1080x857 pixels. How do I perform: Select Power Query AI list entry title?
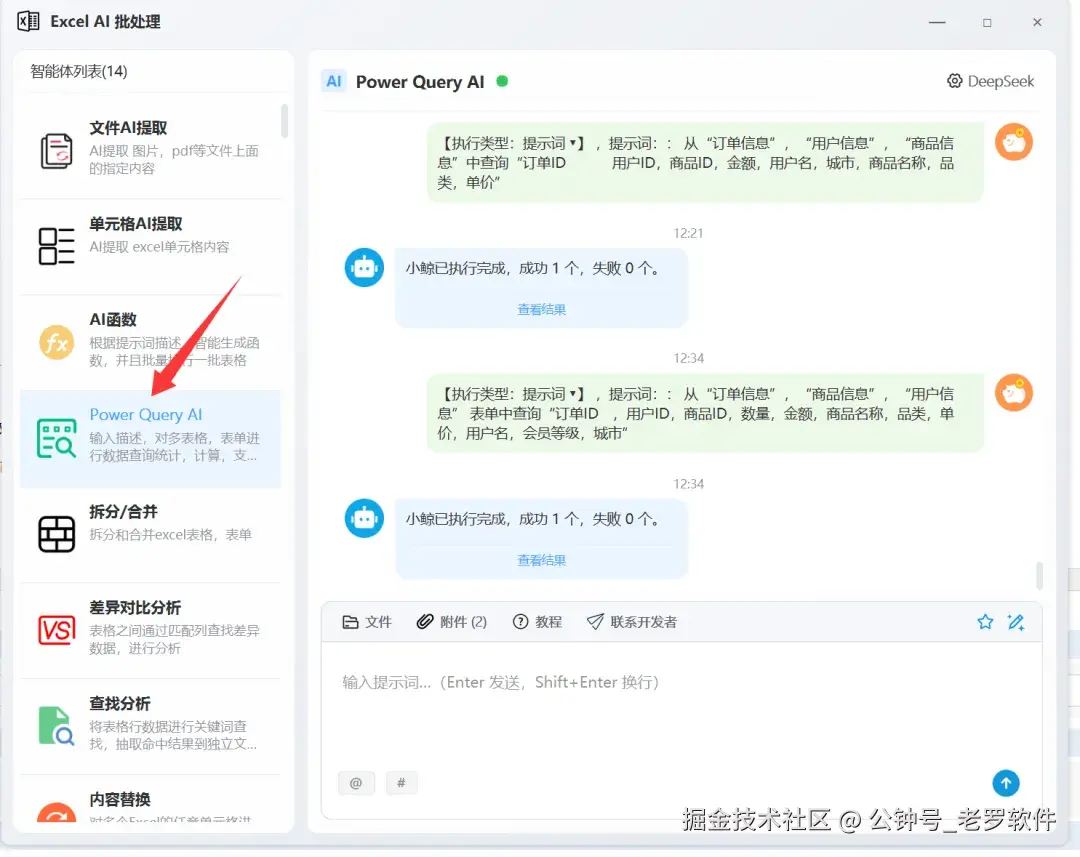click(146, 415)
